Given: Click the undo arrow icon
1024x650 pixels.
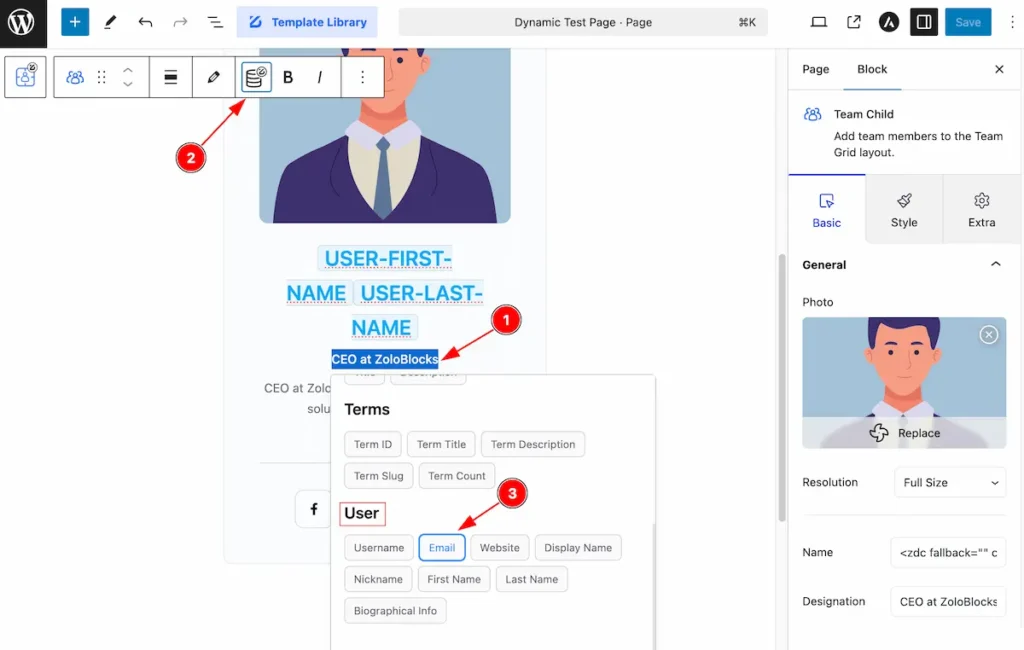Looking at the screenshot, I should click(145, 22).
